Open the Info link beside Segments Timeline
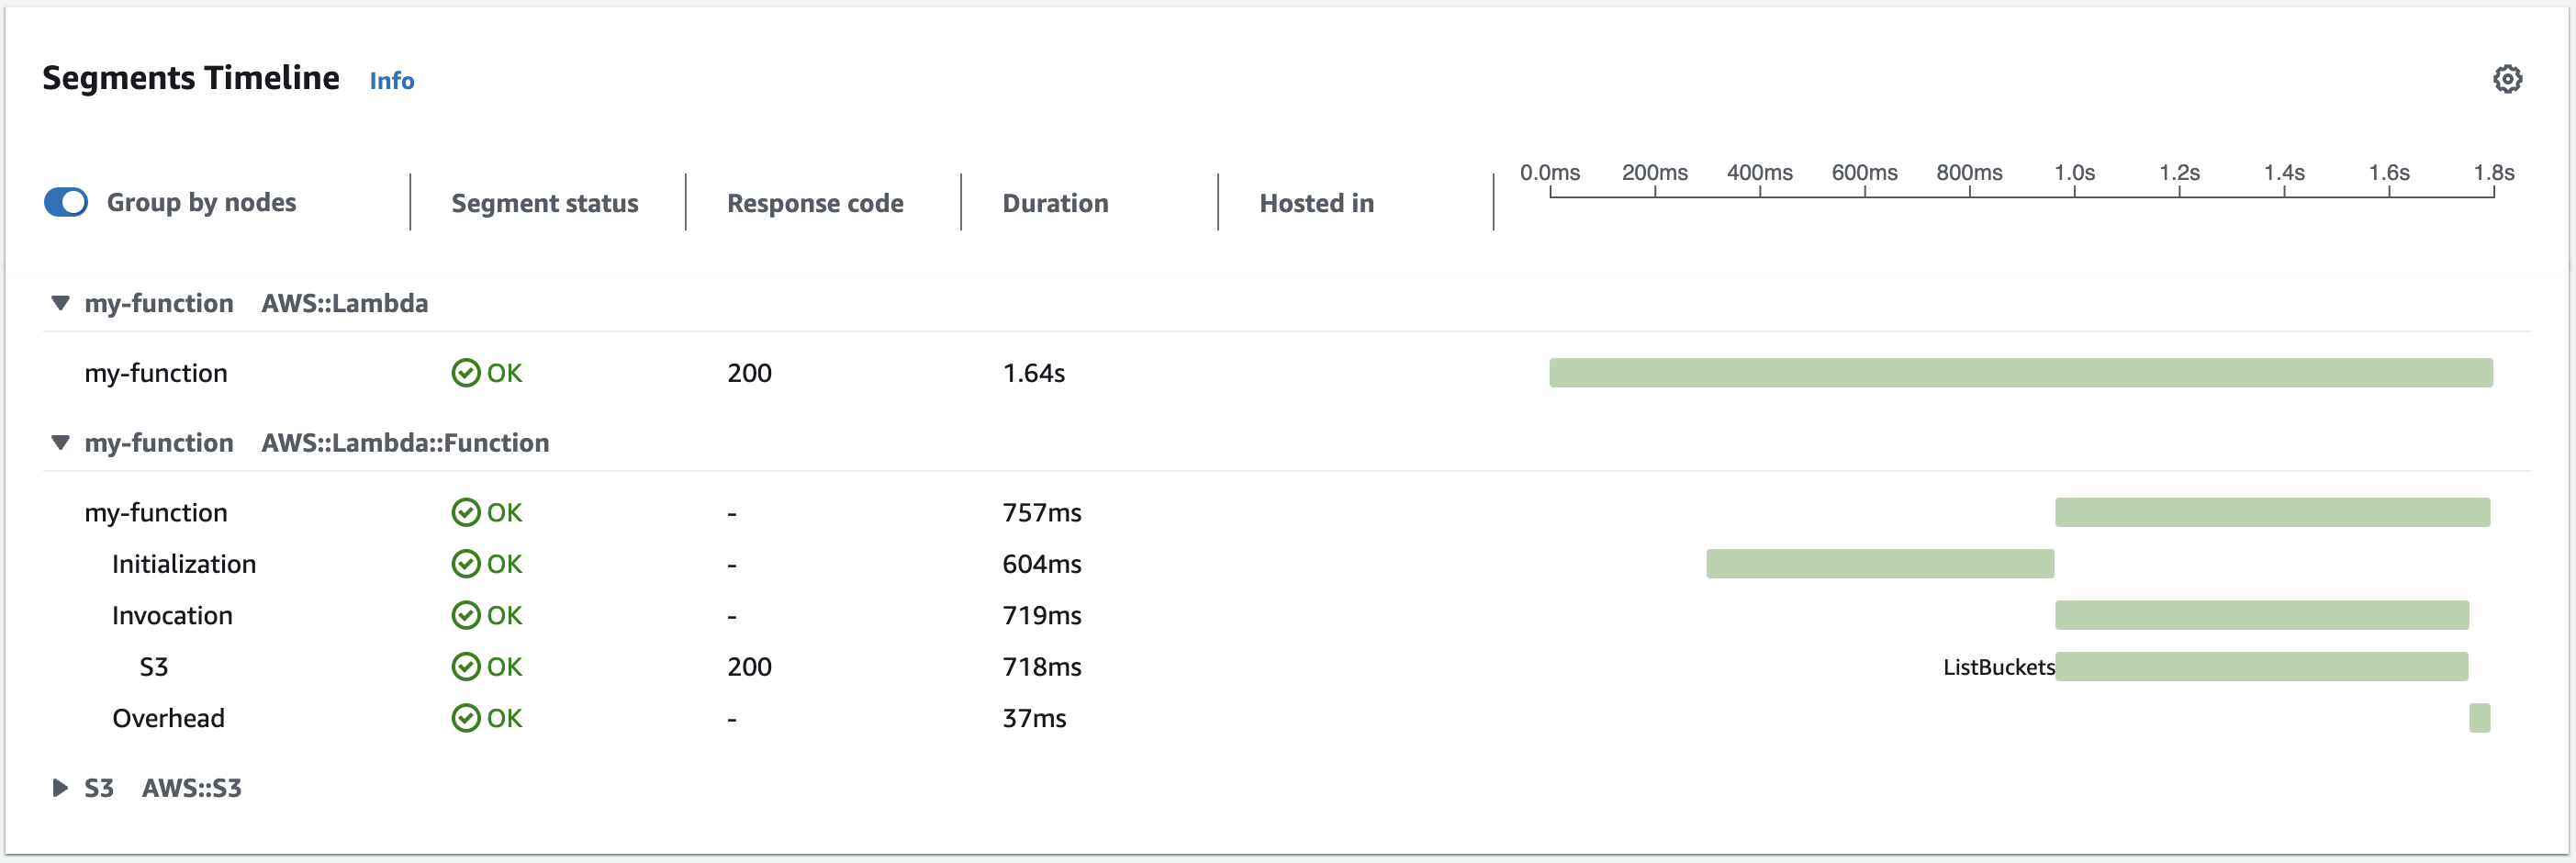 (x=391, y=81)
